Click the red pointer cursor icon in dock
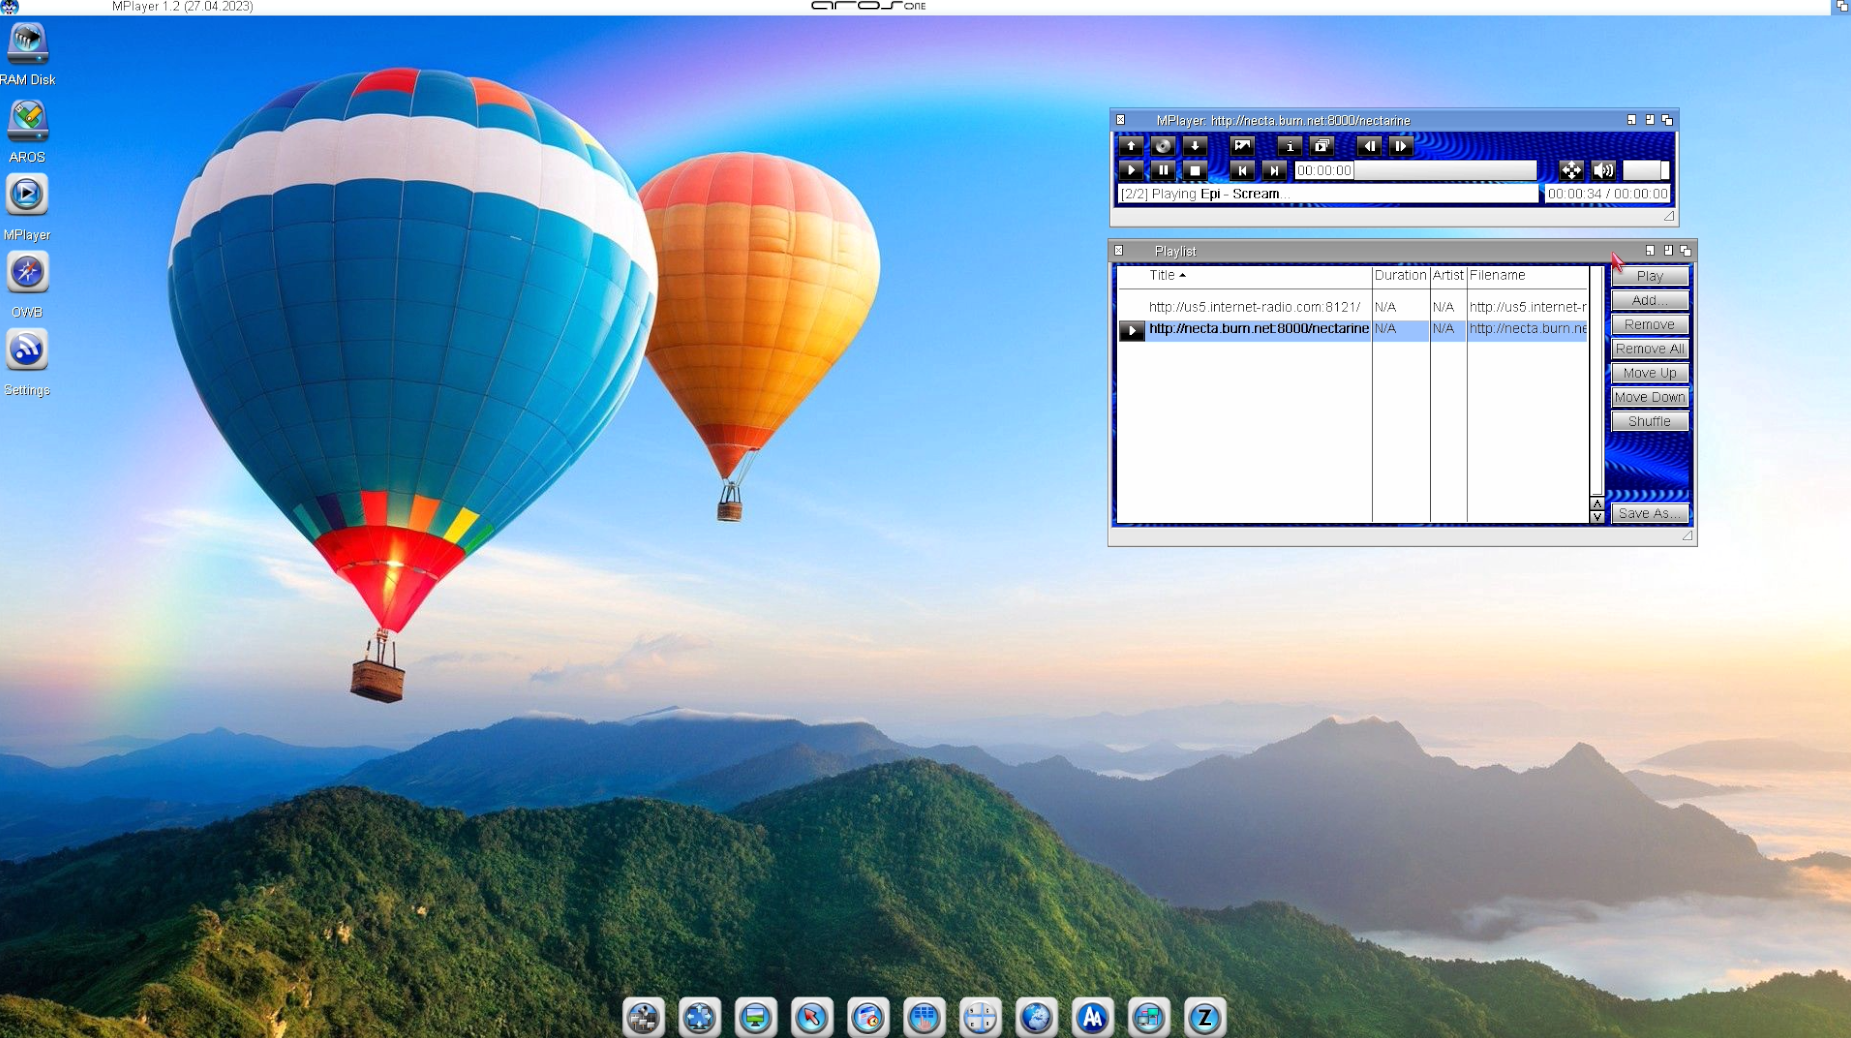 (812, 1017)
